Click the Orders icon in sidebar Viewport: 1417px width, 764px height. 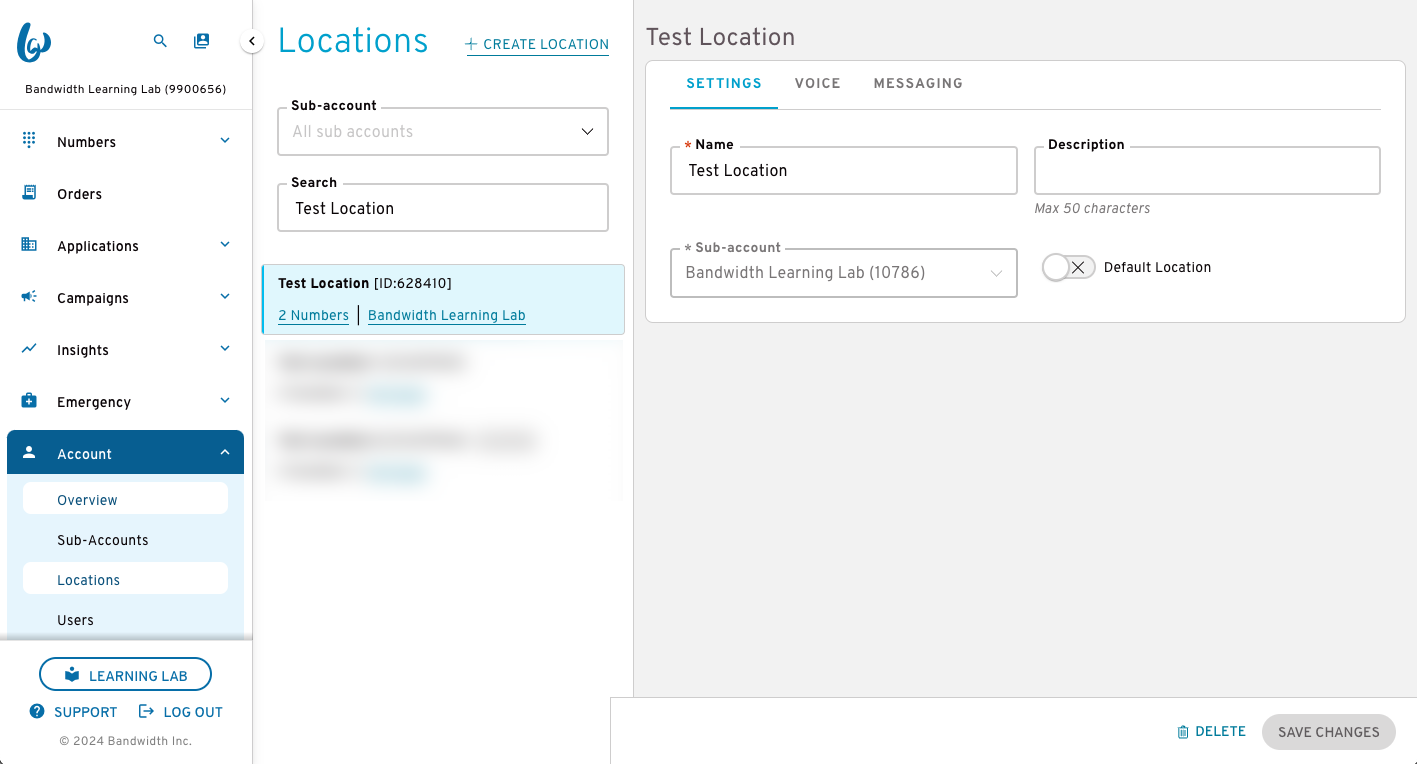29,193
